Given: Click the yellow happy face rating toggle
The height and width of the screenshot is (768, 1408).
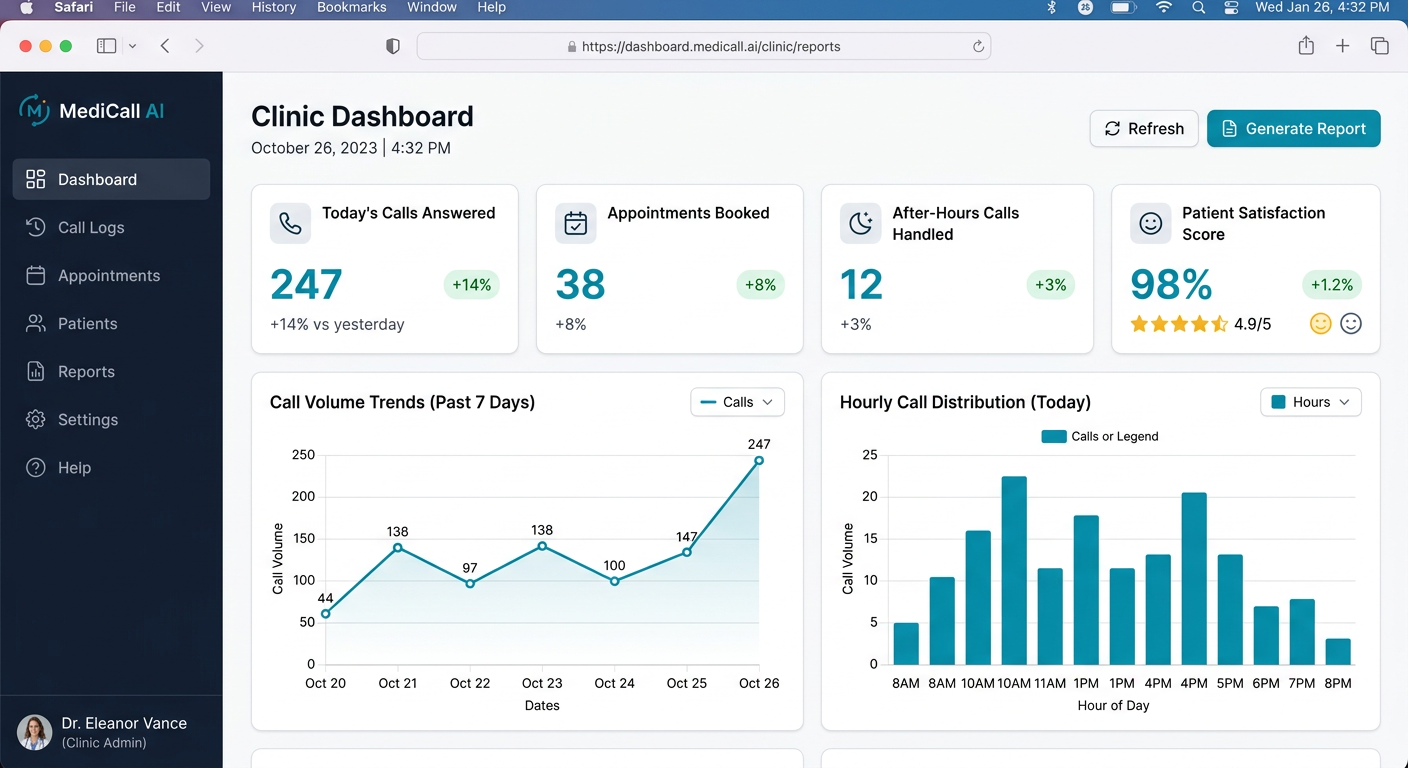Looking at the screenshot, I should 1320,323.
